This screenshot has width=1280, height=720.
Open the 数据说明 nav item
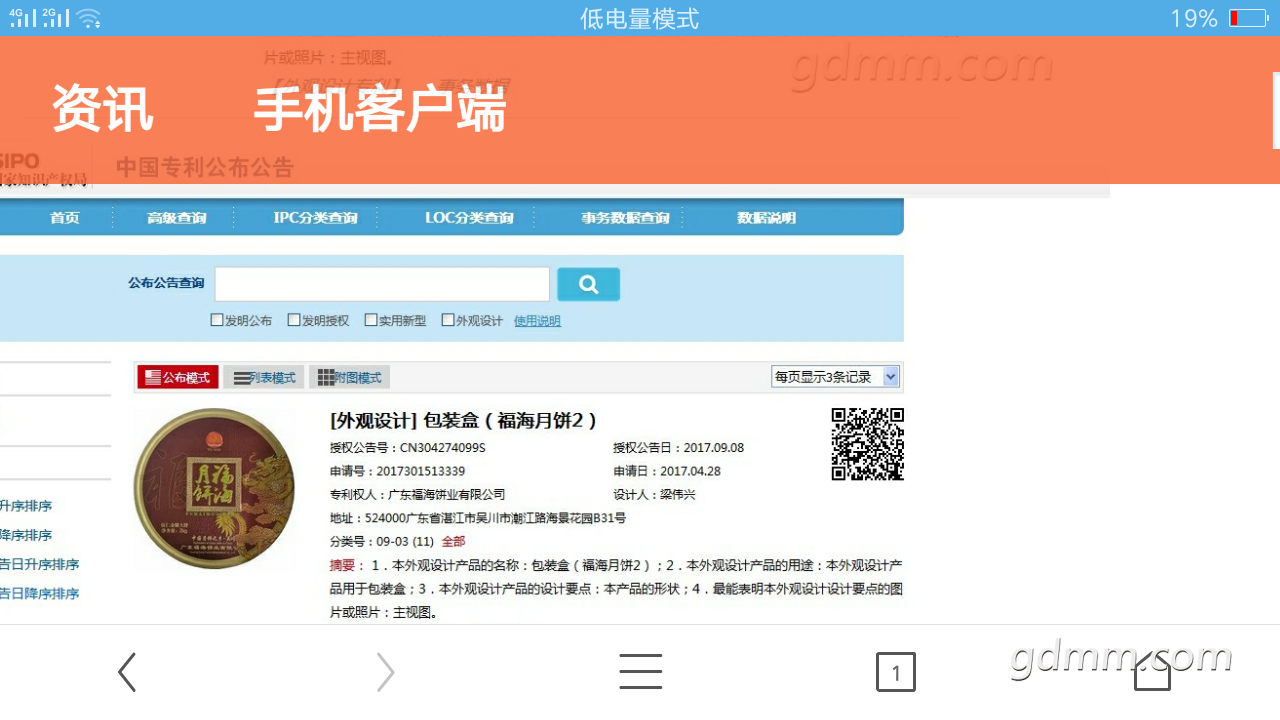[767, 218]
